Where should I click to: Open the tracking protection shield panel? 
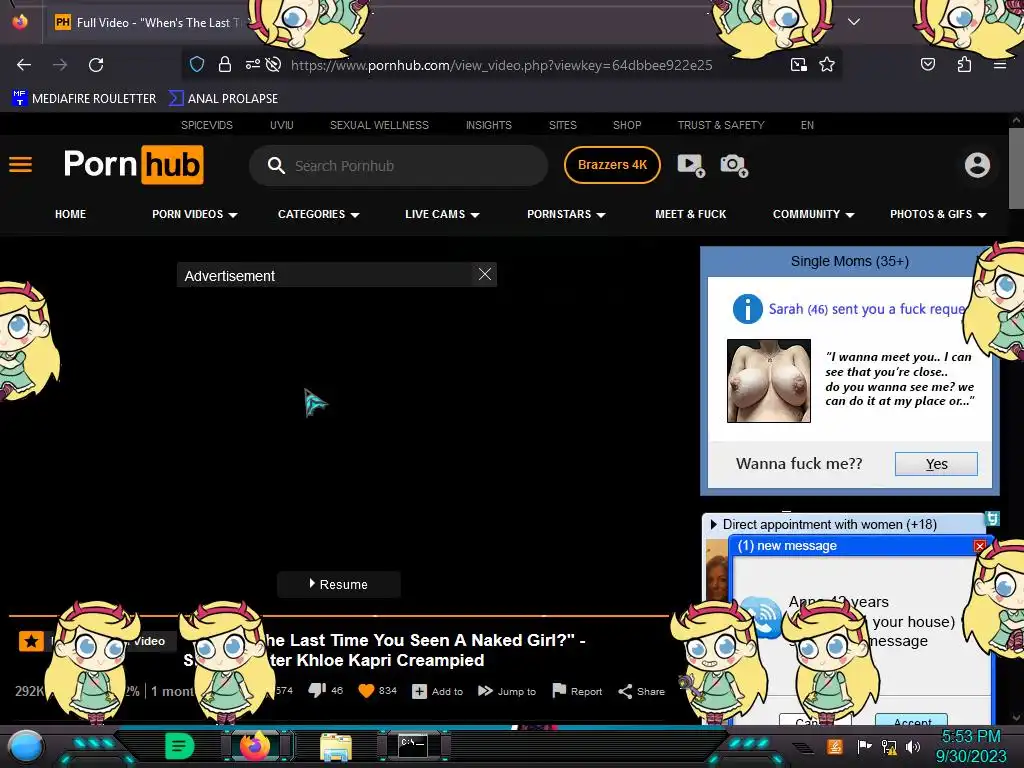[x=197, y=64]
